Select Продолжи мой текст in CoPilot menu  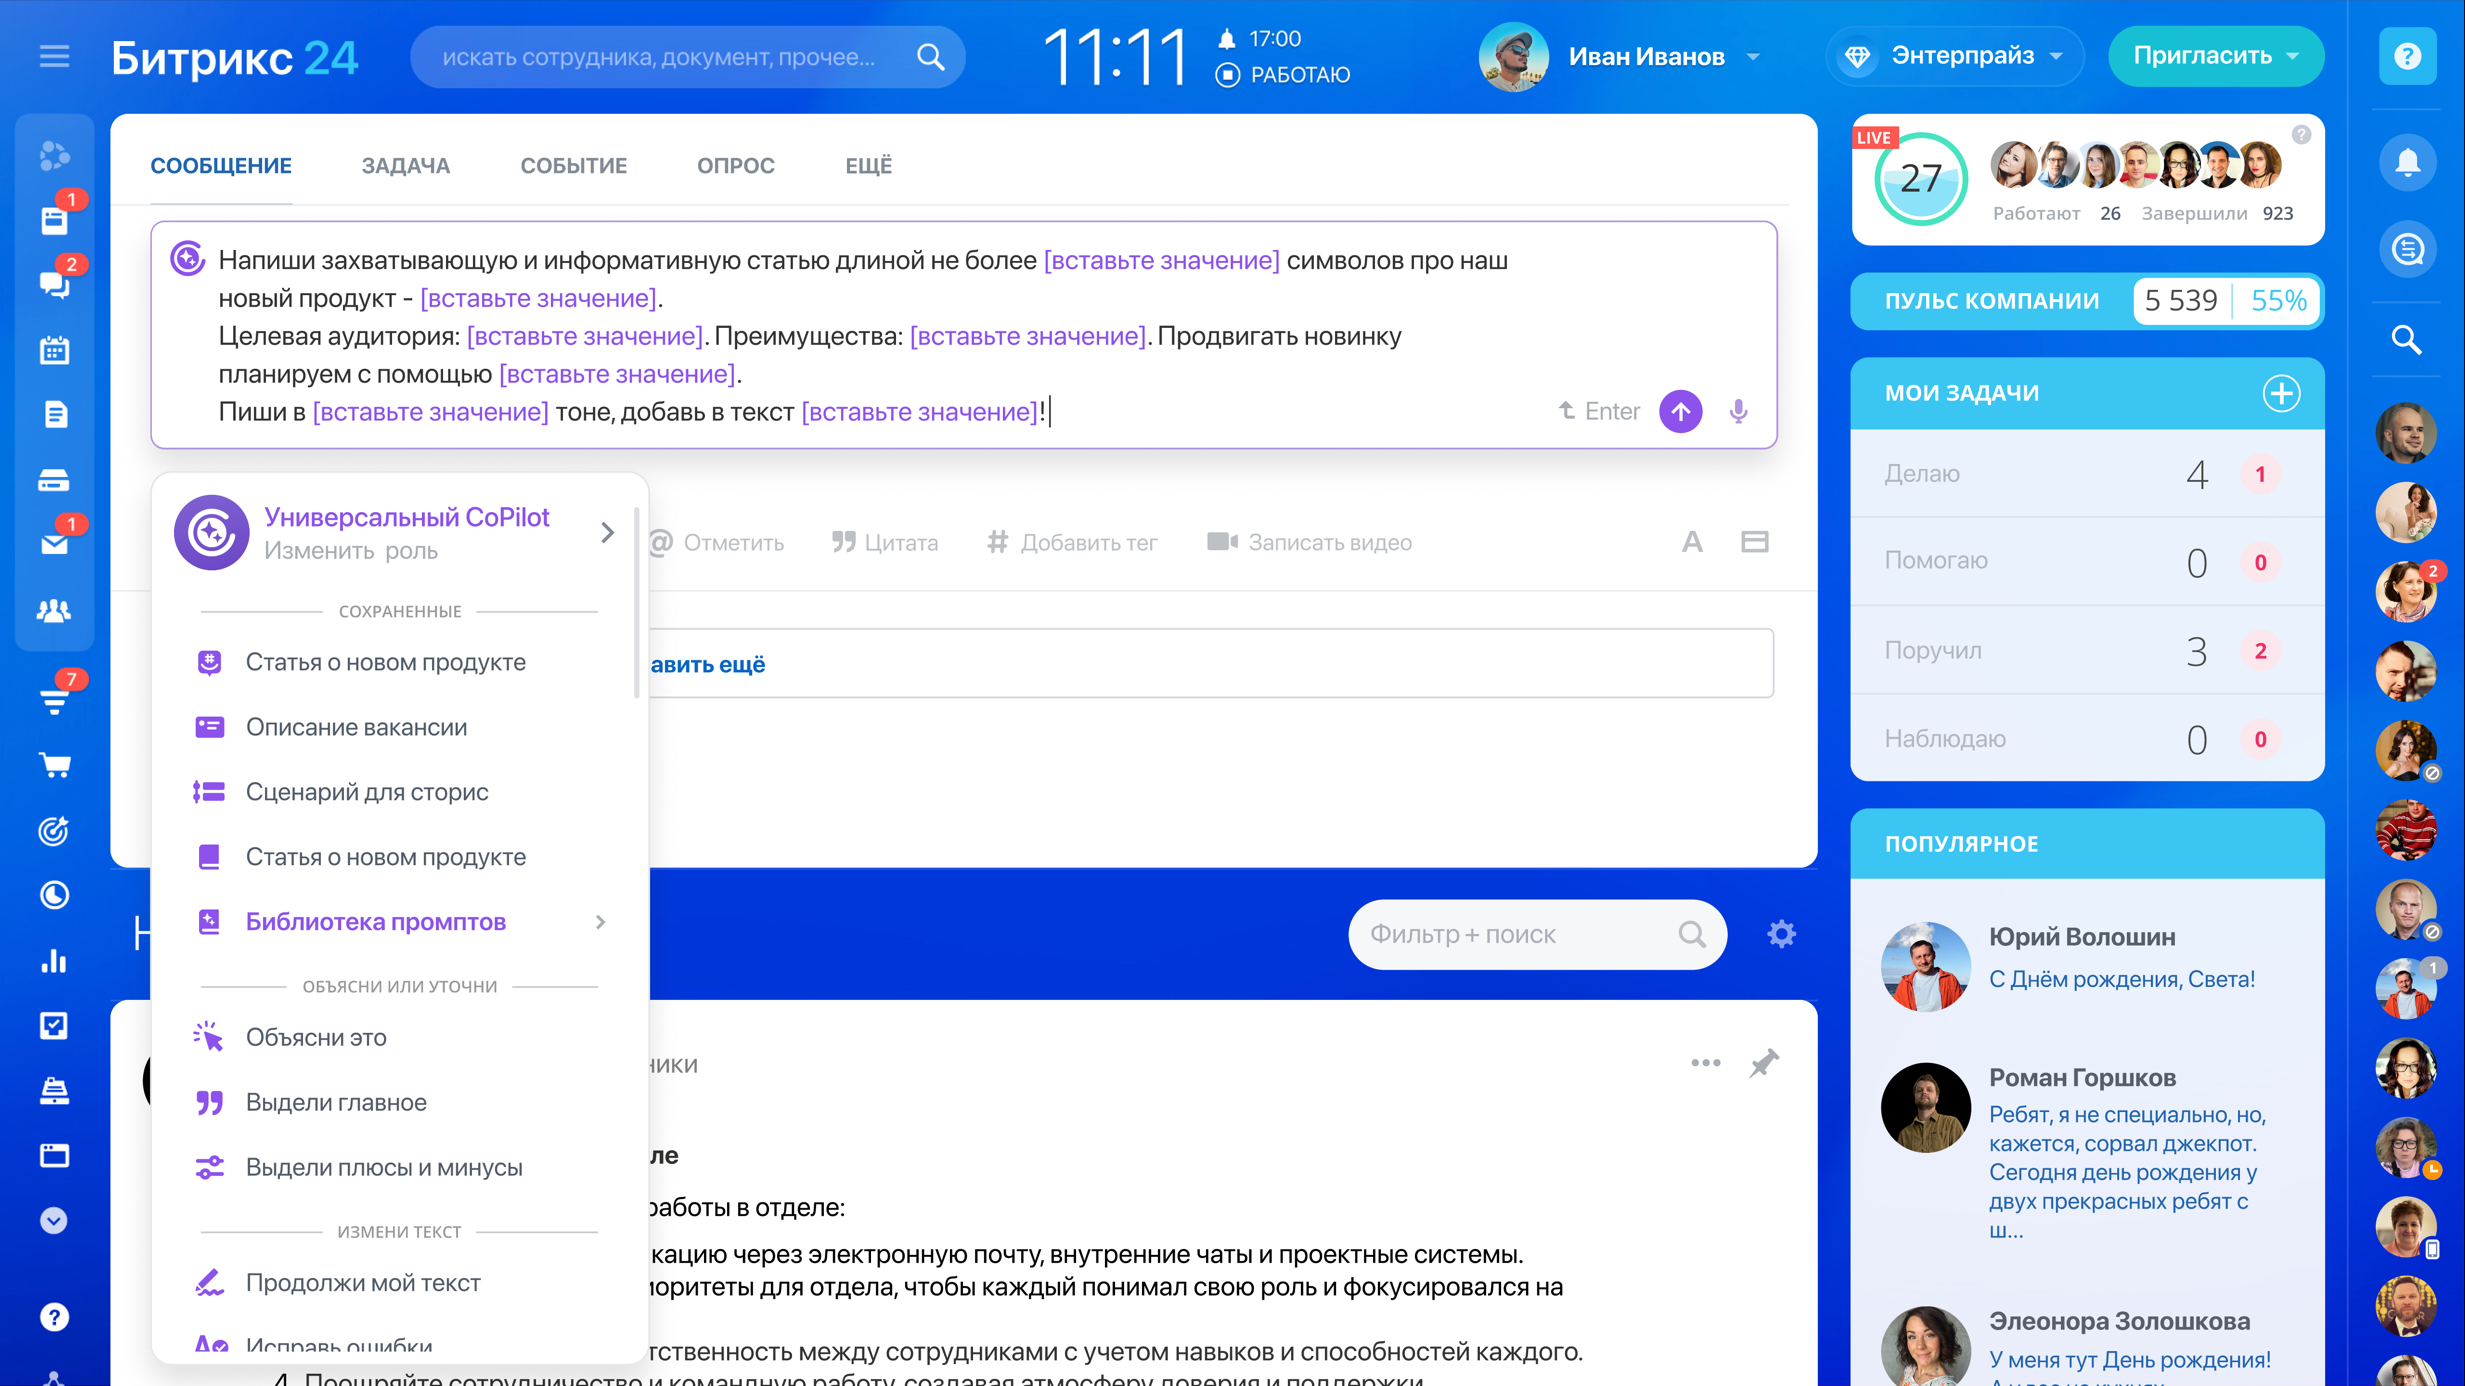click(363, 1283)
